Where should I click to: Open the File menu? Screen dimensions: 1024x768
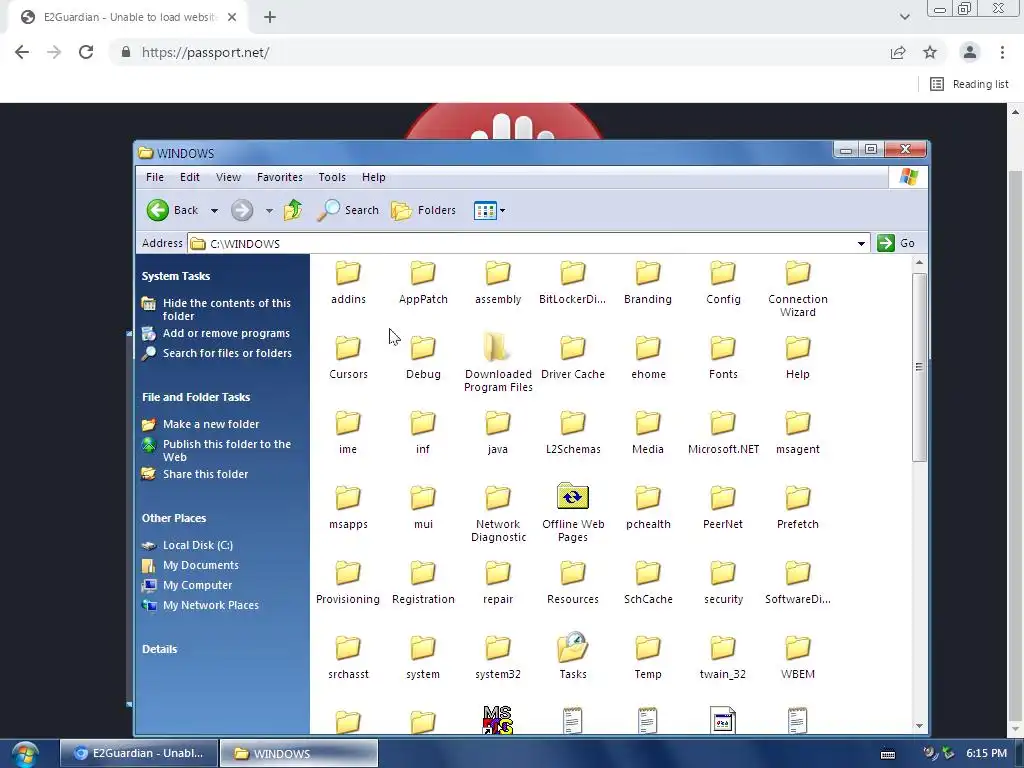155,177
